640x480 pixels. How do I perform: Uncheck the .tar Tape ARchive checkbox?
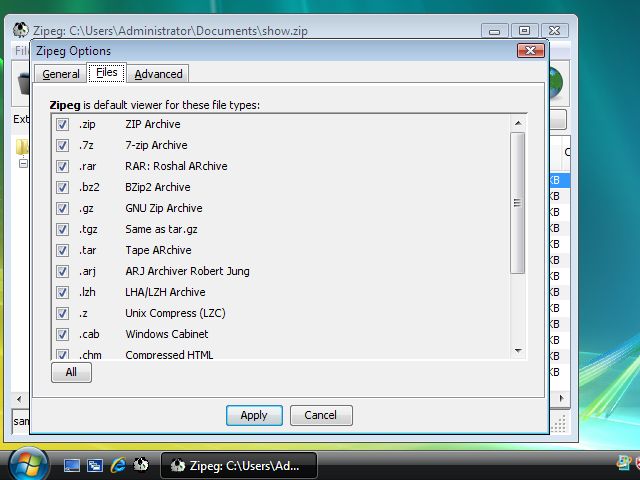point(62,250)
